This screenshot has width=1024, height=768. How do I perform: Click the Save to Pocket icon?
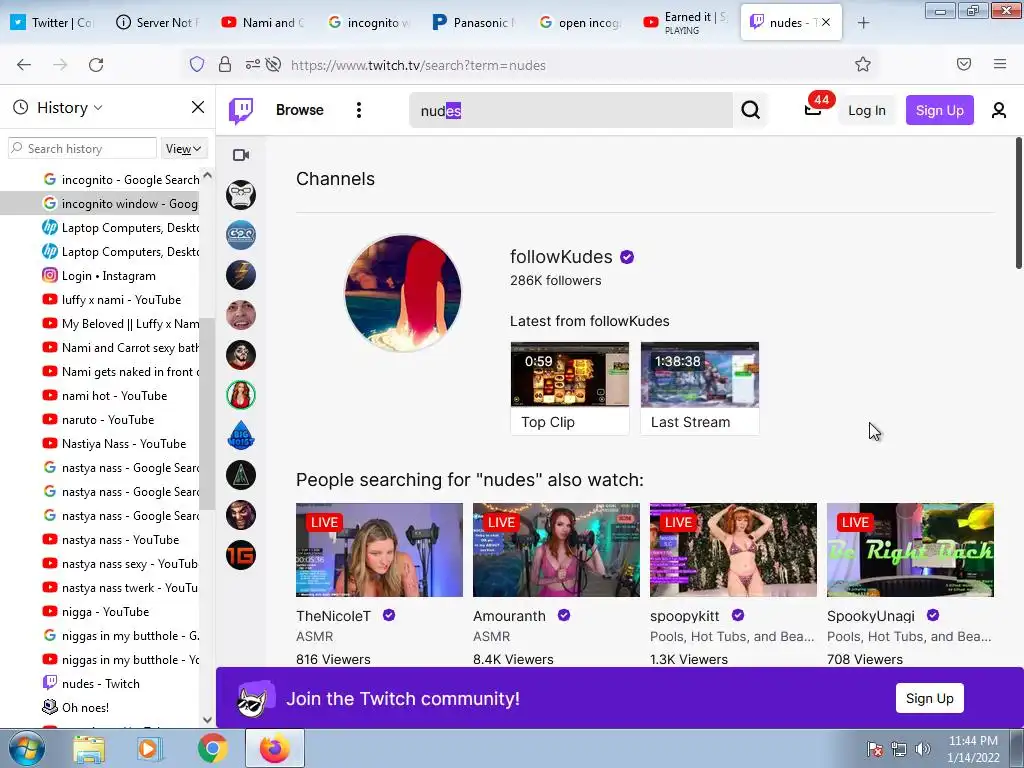(964, 64)
